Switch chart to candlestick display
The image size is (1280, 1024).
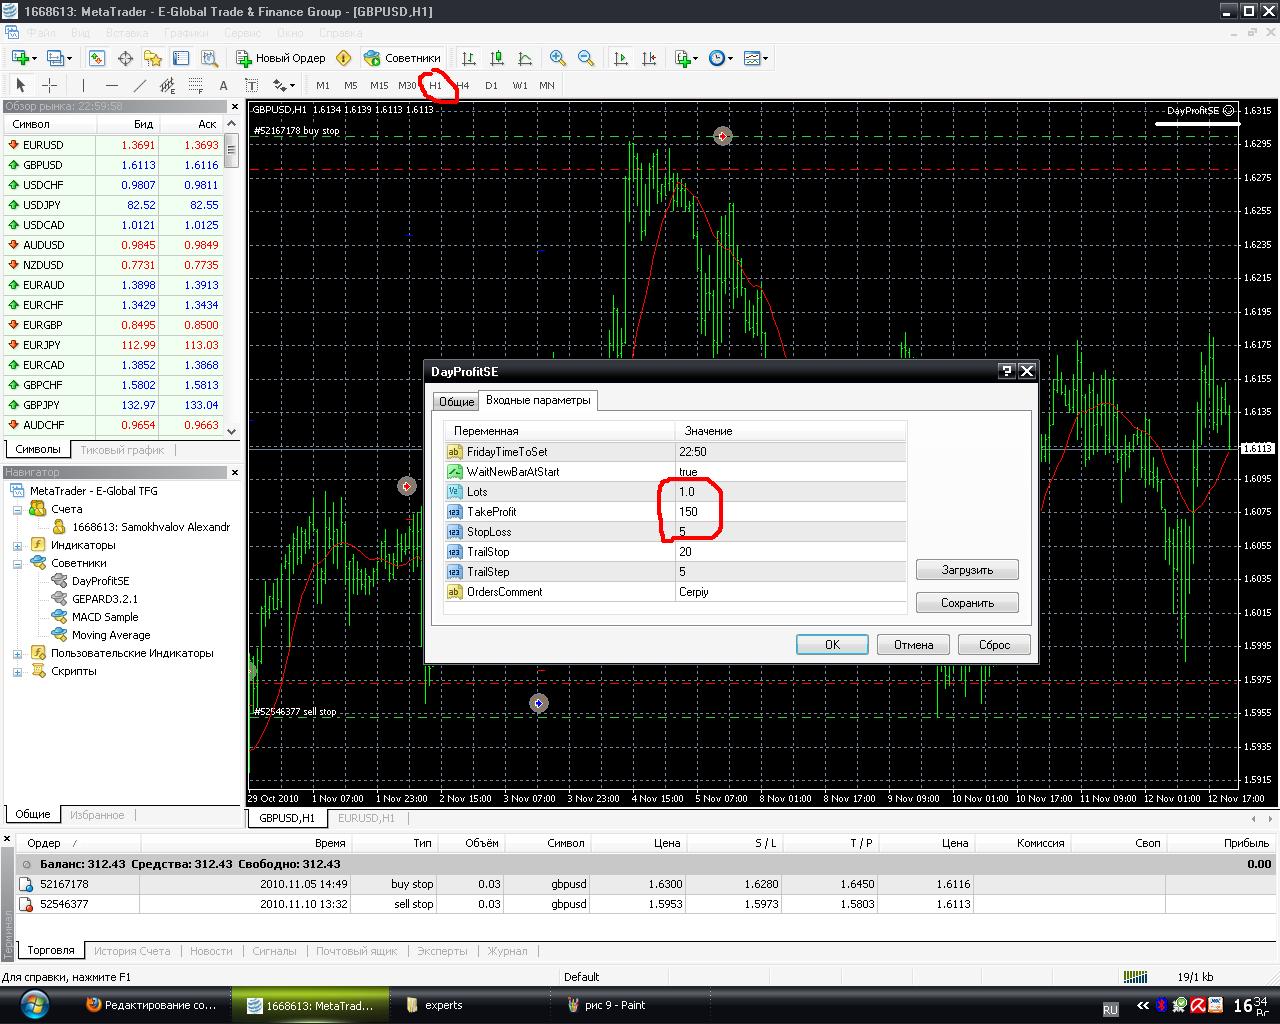(x=497, y=58)
